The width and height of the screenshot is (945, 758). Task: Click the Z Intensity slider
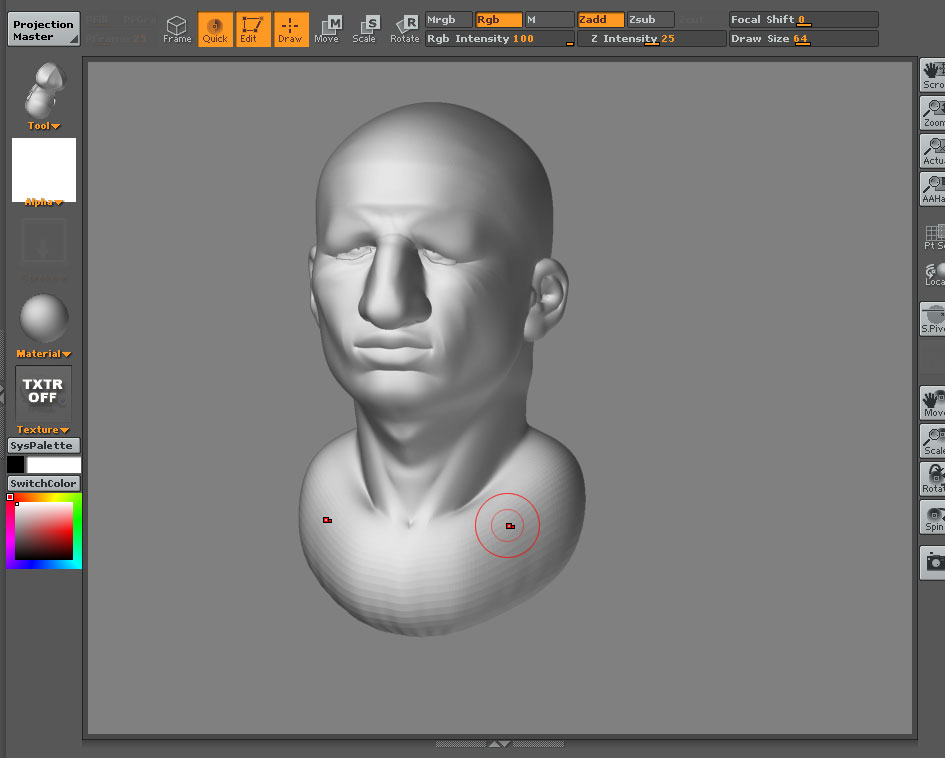(x=651, y=39)
